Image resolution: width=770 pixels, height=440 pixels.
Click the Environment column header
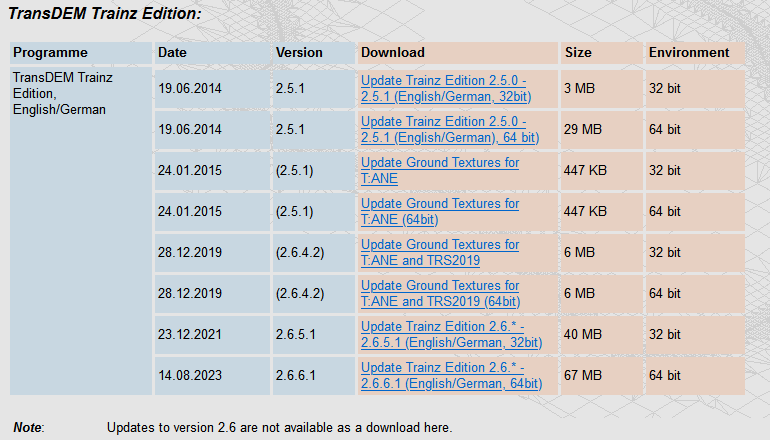pyautogui.click(x=695, y=53)
